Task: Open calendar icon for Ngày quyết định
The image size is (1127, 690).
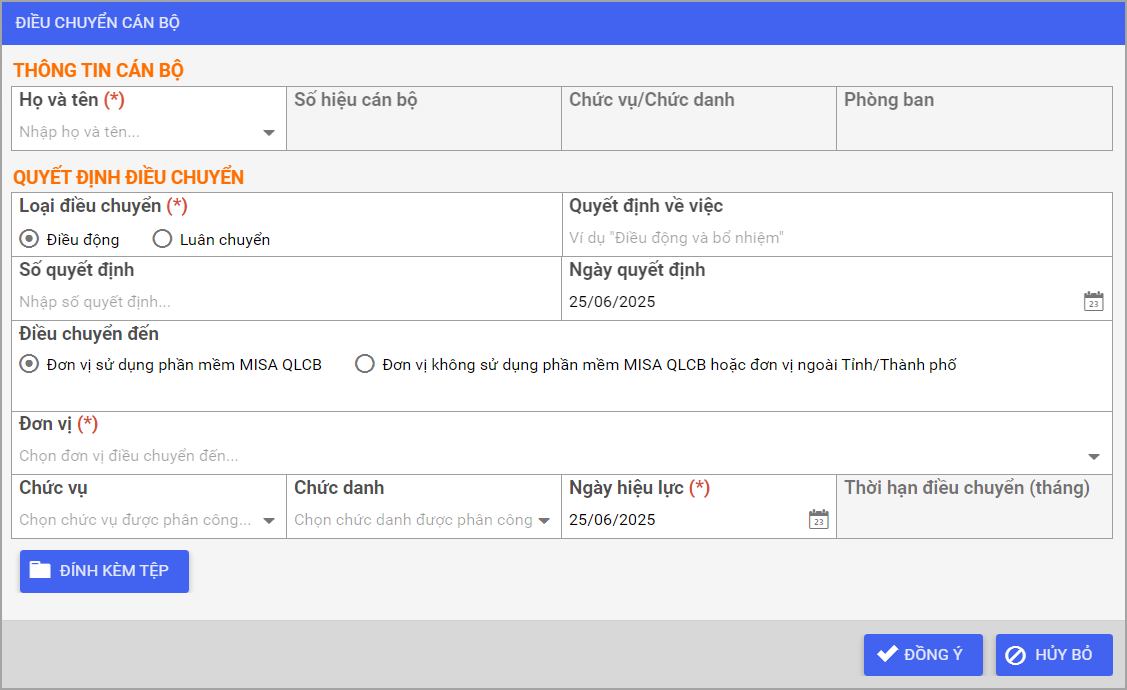Action: (1093, 301)
